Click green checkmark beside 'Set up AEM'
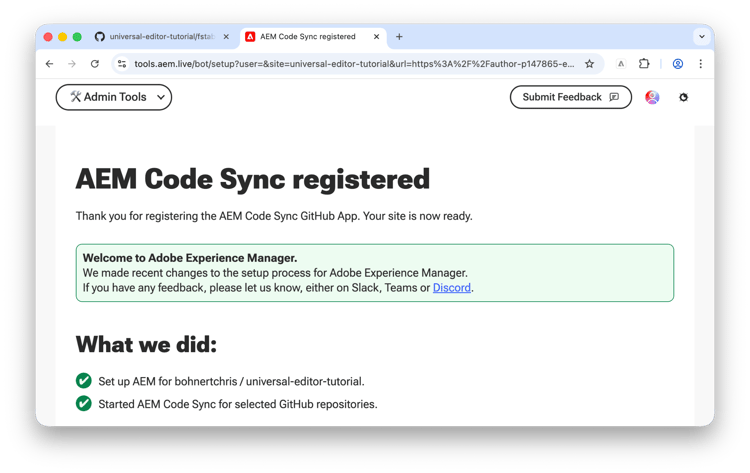 [84, 381]
